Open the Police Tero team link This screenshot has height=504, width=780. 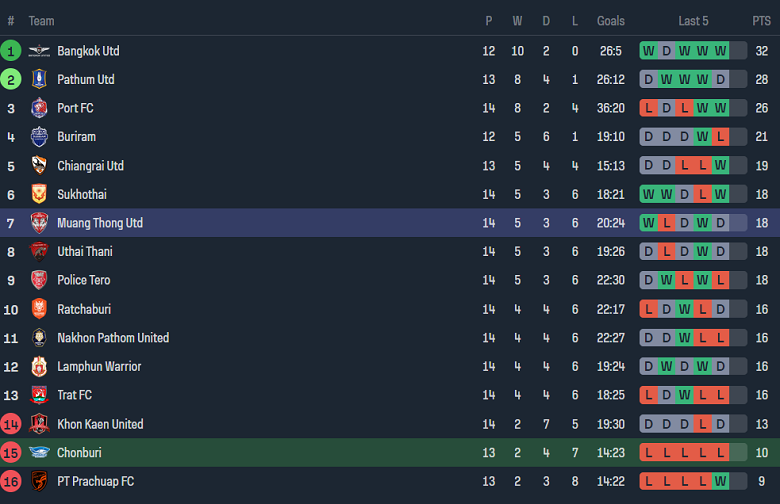tap(84, 280)
